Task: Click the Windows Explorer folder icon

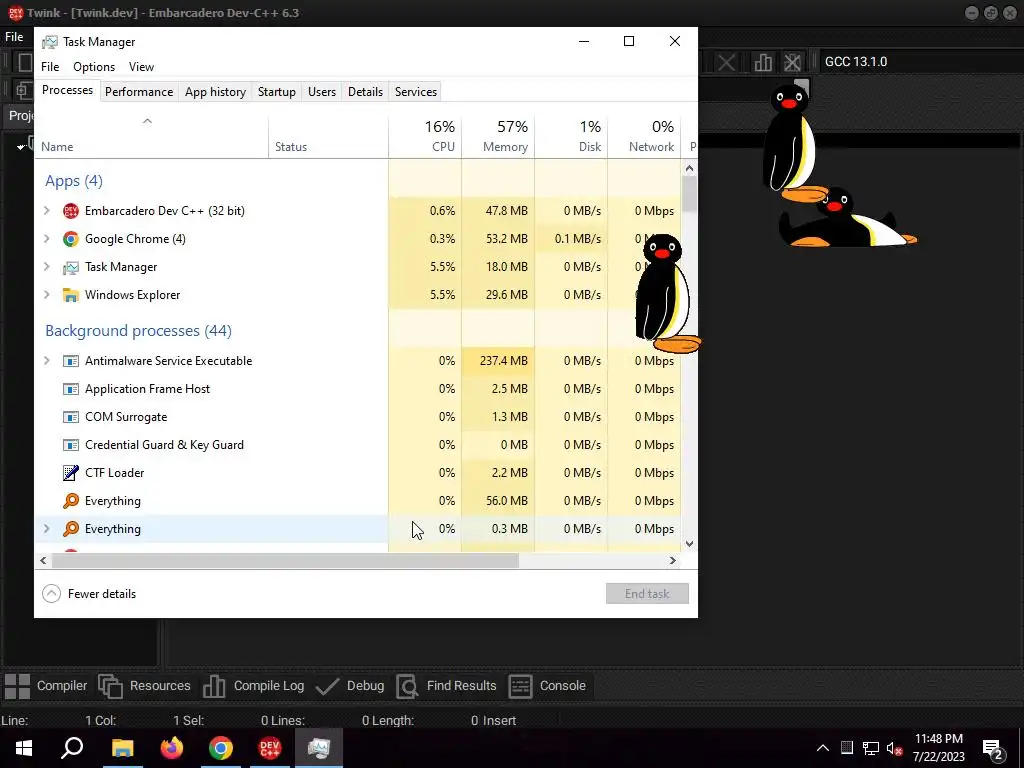Action: coord(71,295)
